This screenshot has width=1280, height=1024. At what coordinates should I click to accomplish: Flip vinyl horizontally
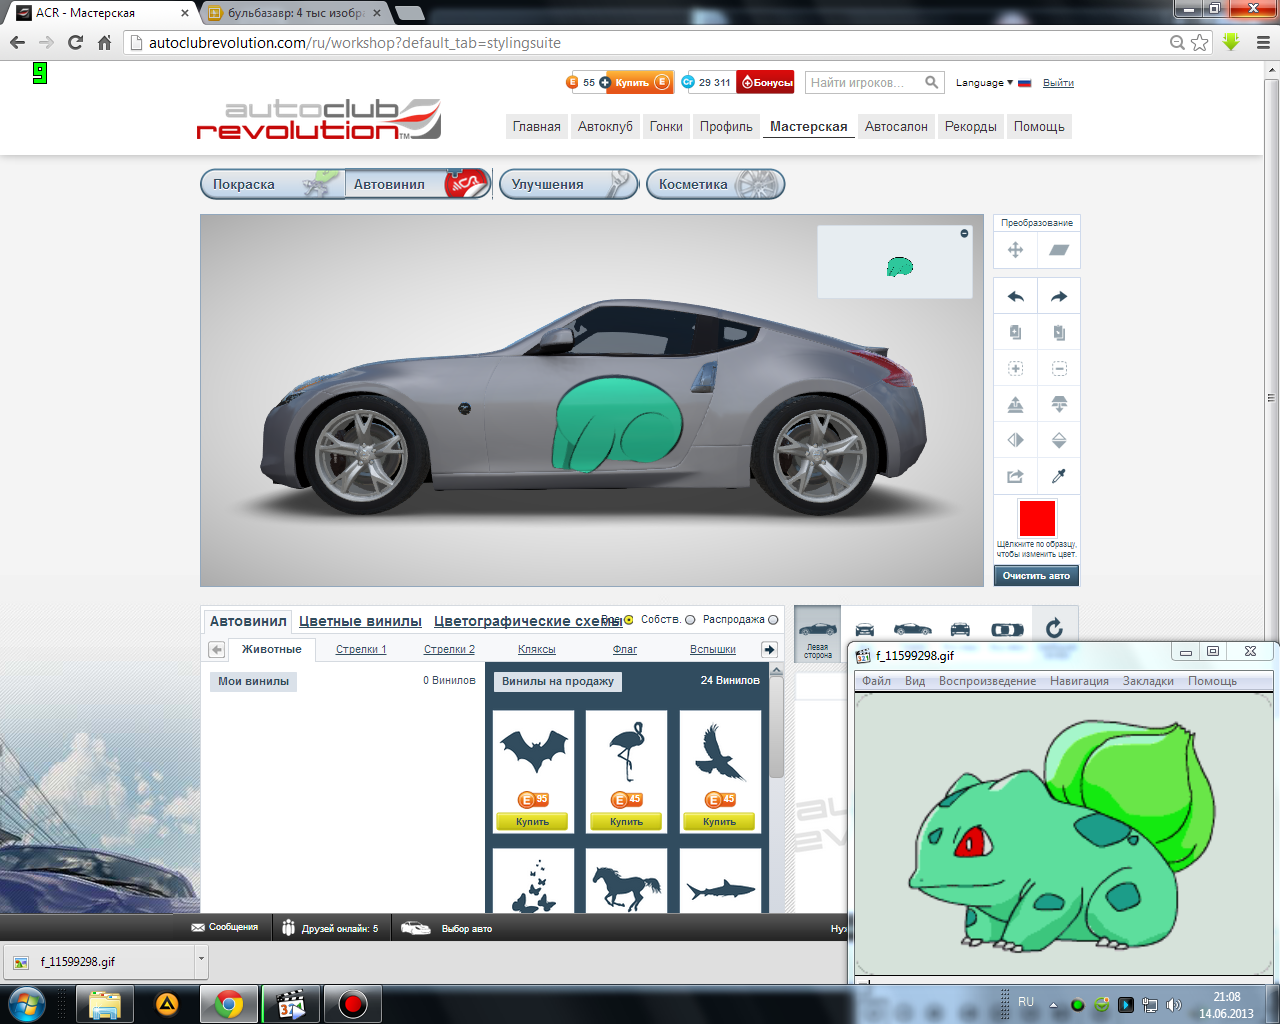point(1015,441)
